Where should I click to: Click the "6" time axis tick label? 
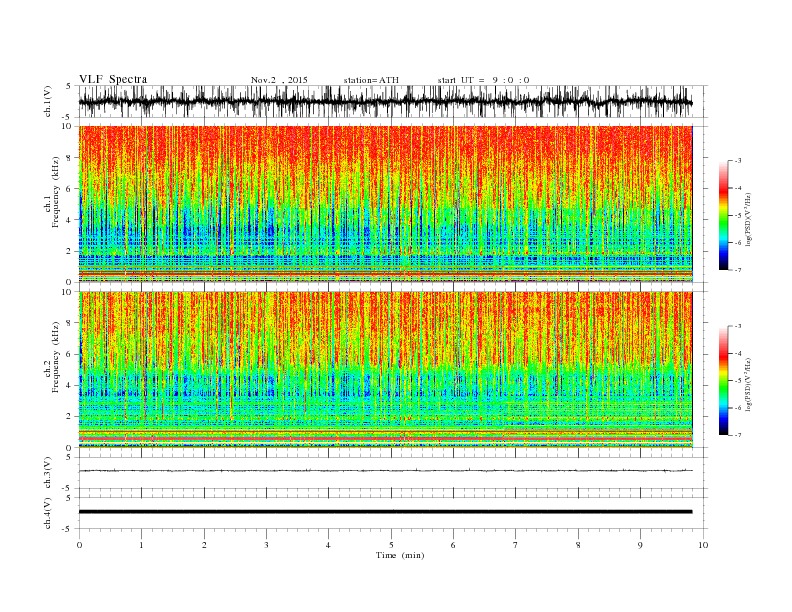453,545
